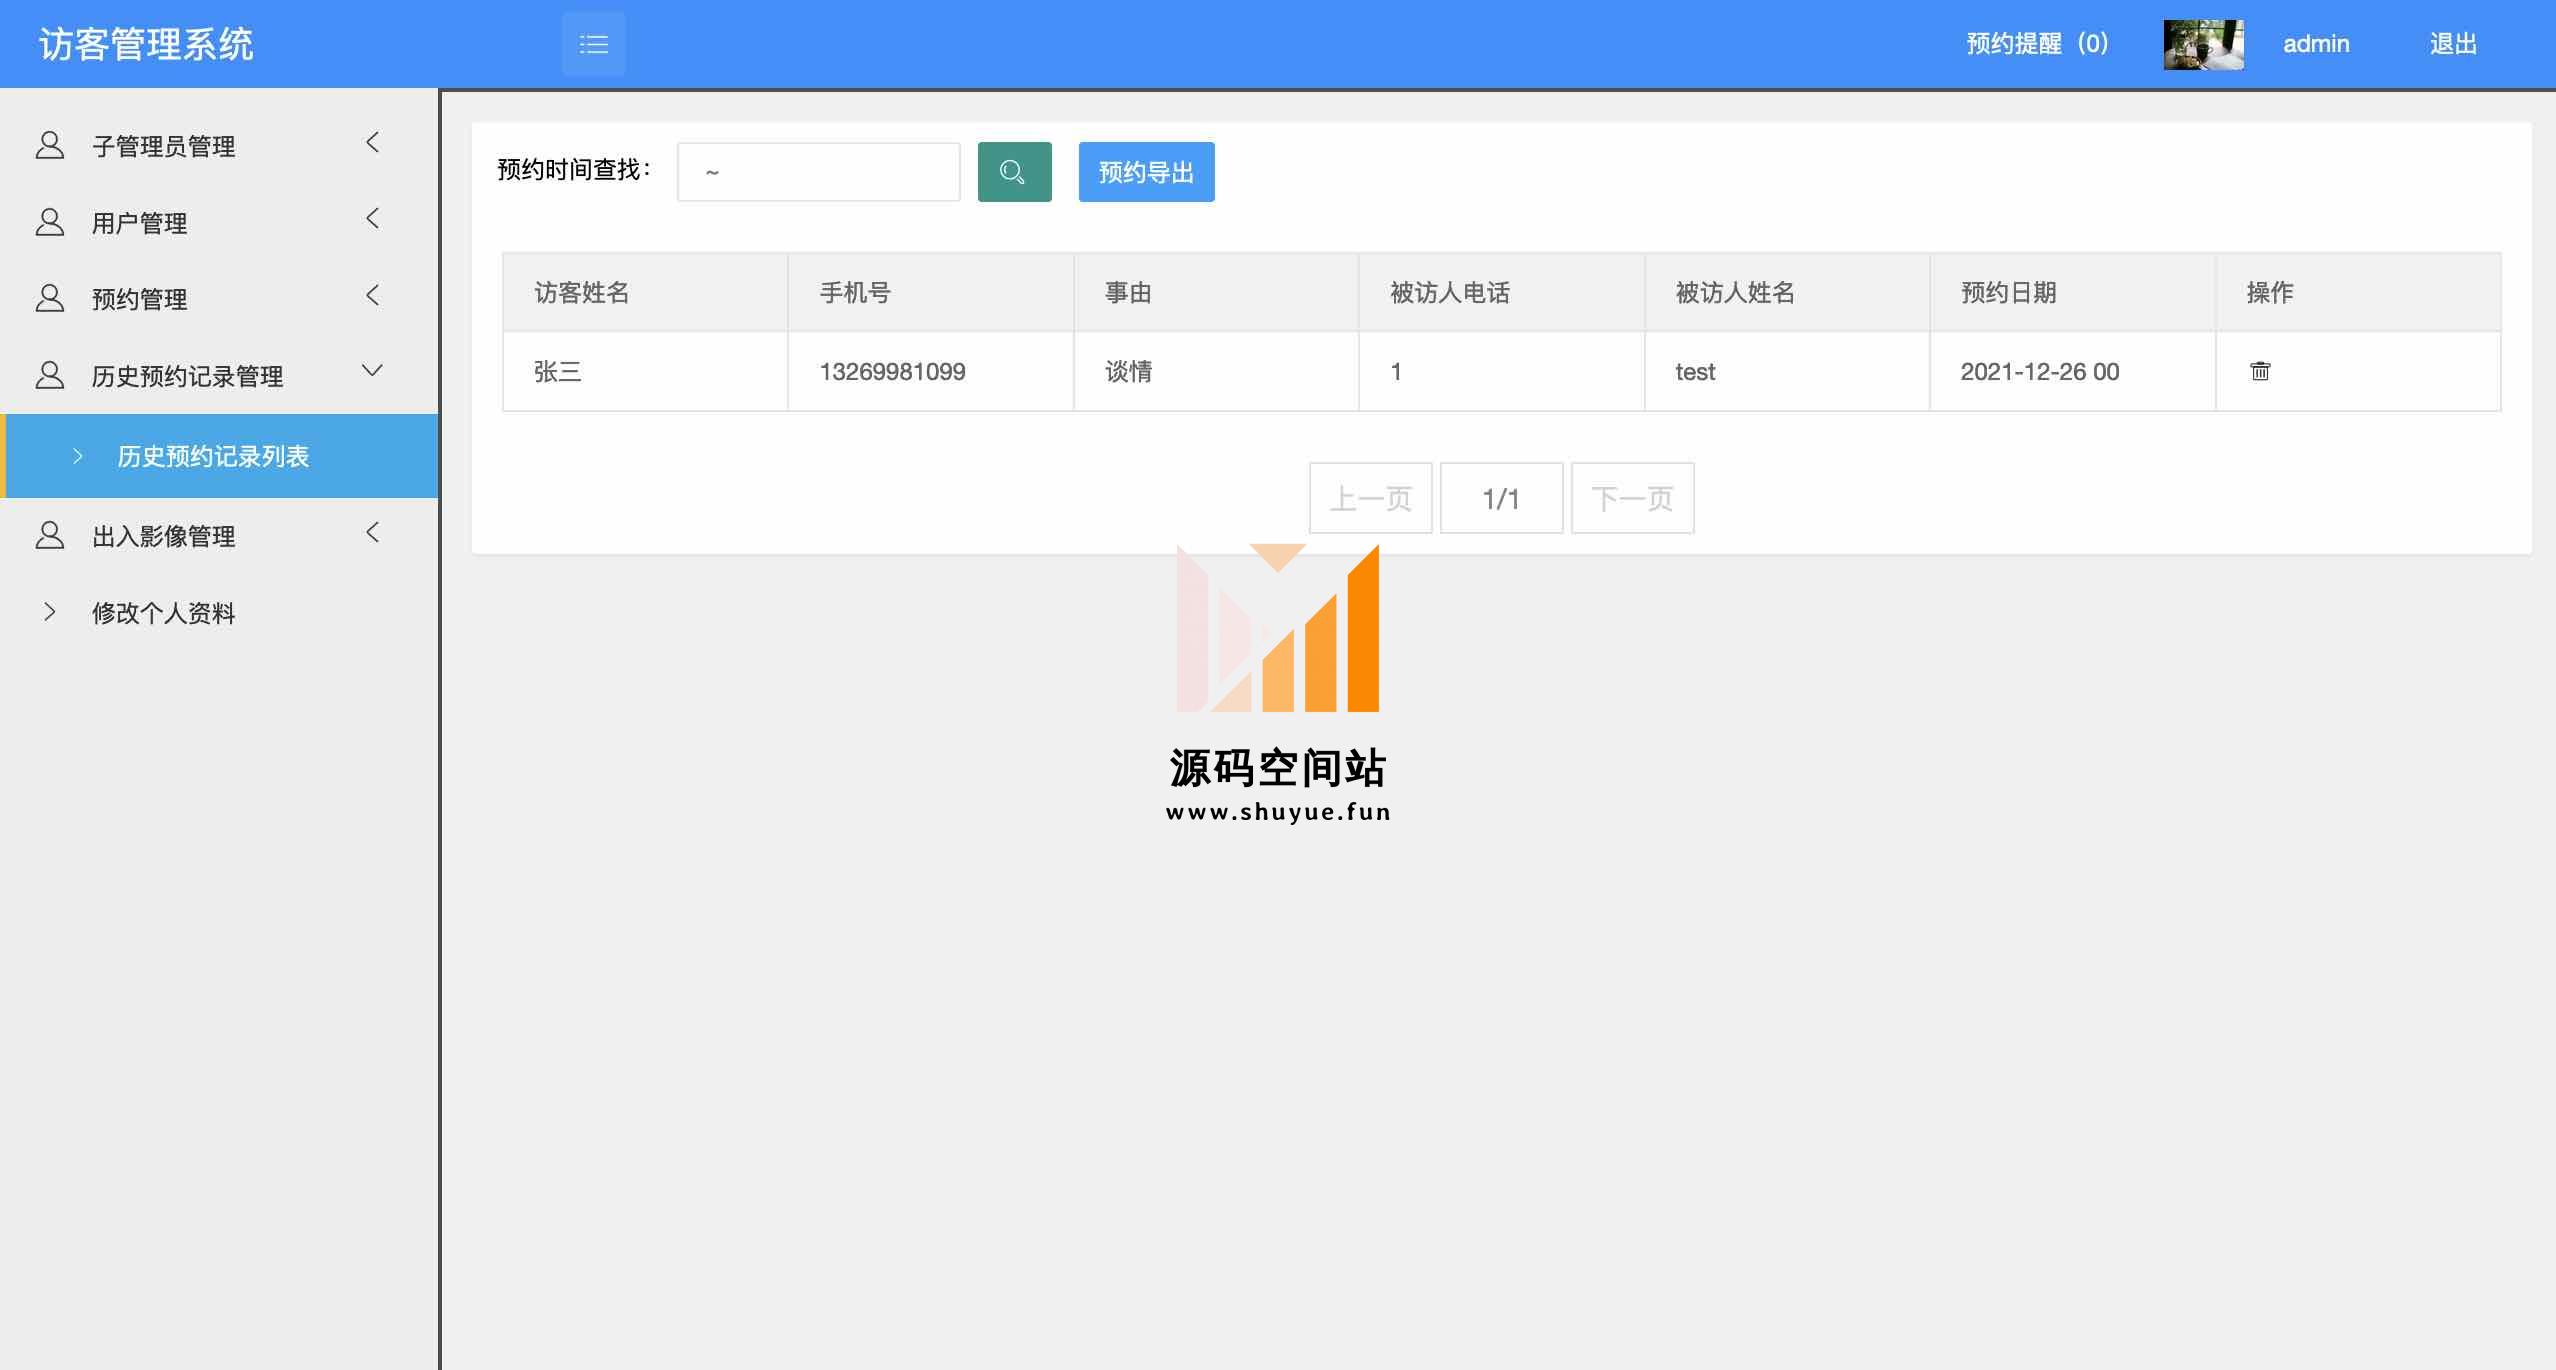Expand the 子管理员管理 chevron
The image size is (2556, 1370).
coord(373,143)
